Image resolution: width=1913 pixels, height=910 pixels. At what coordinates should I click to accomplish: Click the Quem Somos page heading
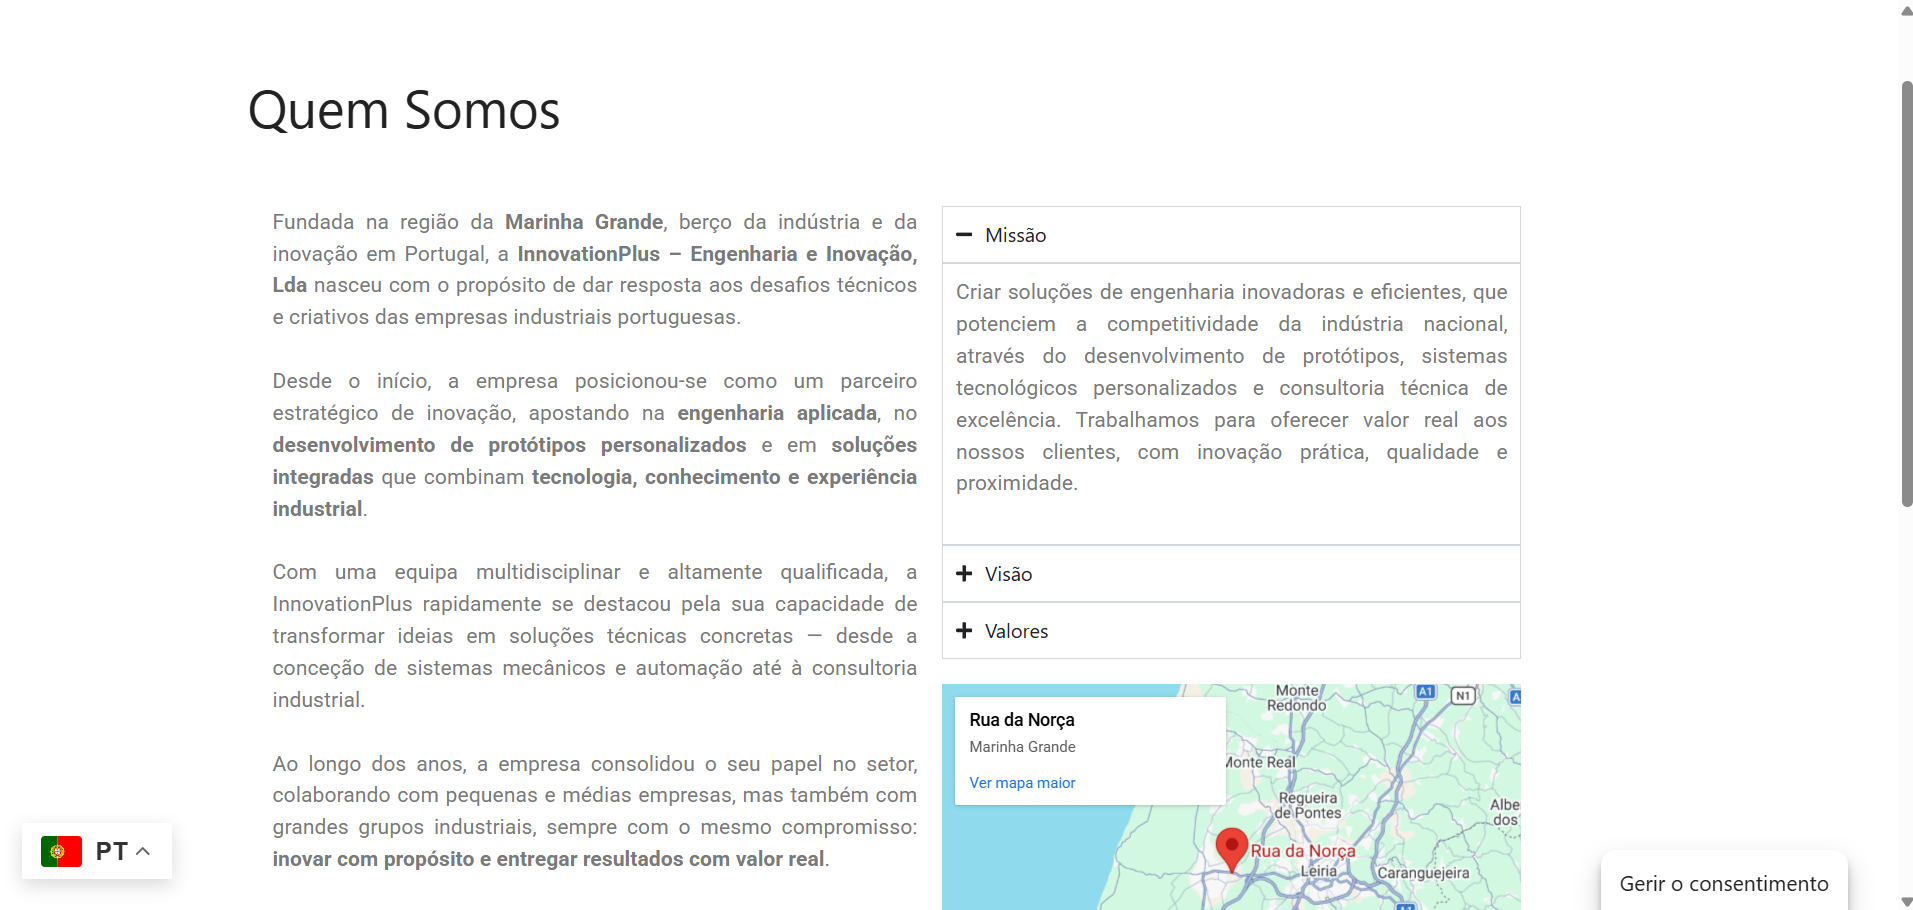[x=404, y=110]
